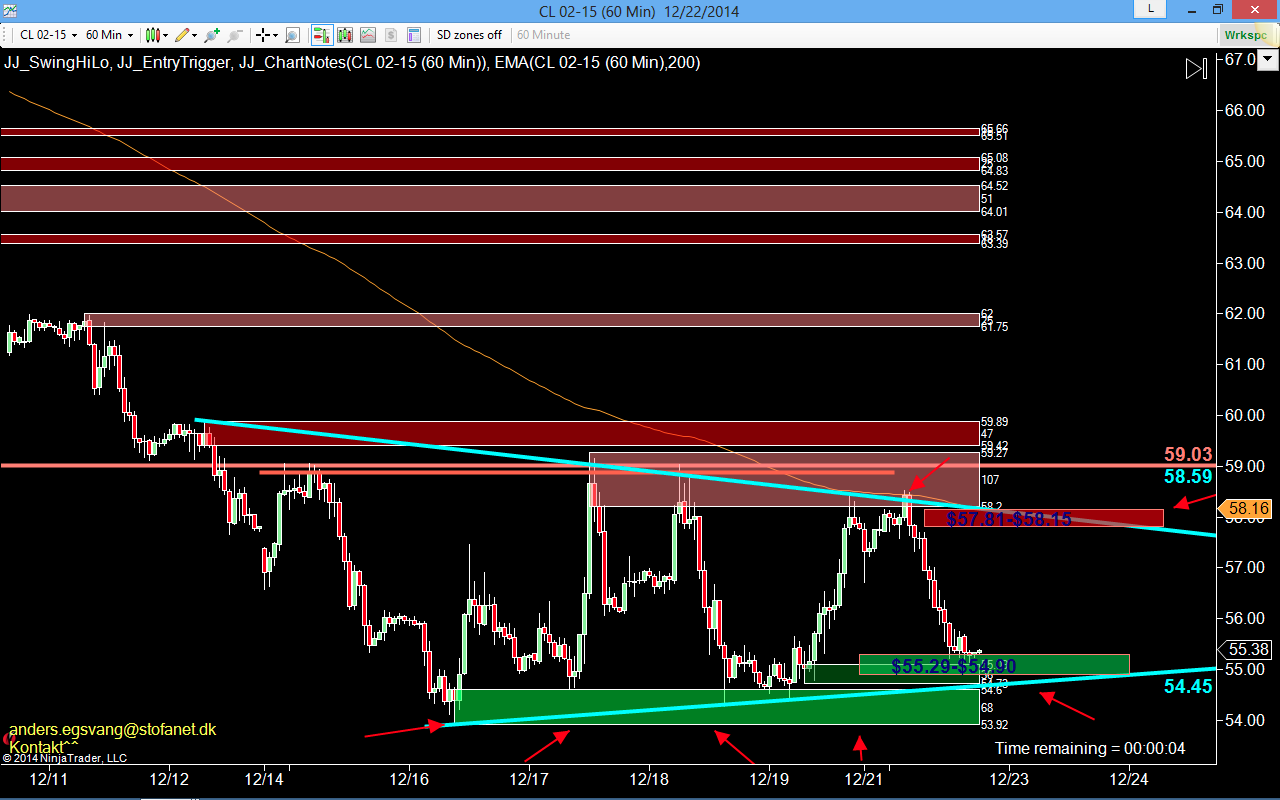Open the candlestick chart style dropdown
This screenshot has height=800, width=1280.
tap(156, 35)
